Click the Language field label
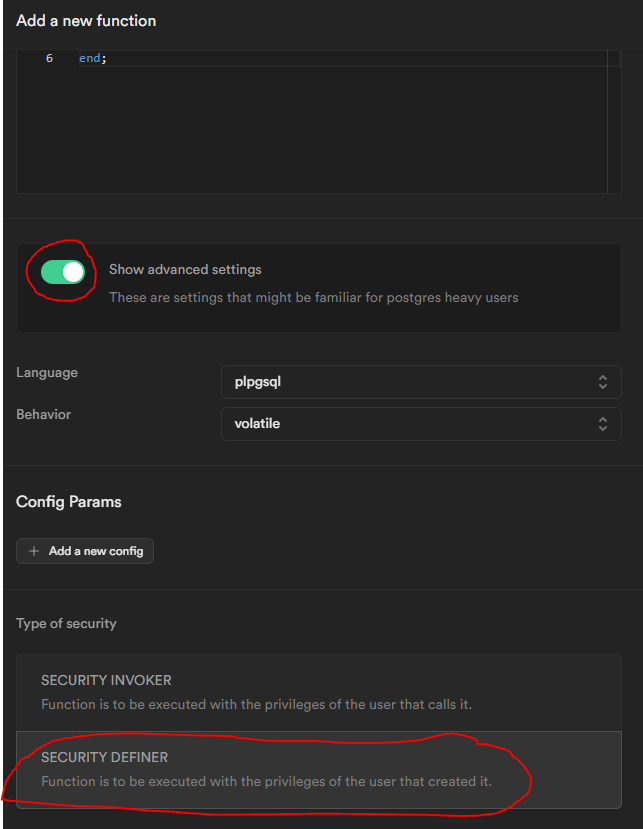643x829 pixels. (x=47, y=372)
